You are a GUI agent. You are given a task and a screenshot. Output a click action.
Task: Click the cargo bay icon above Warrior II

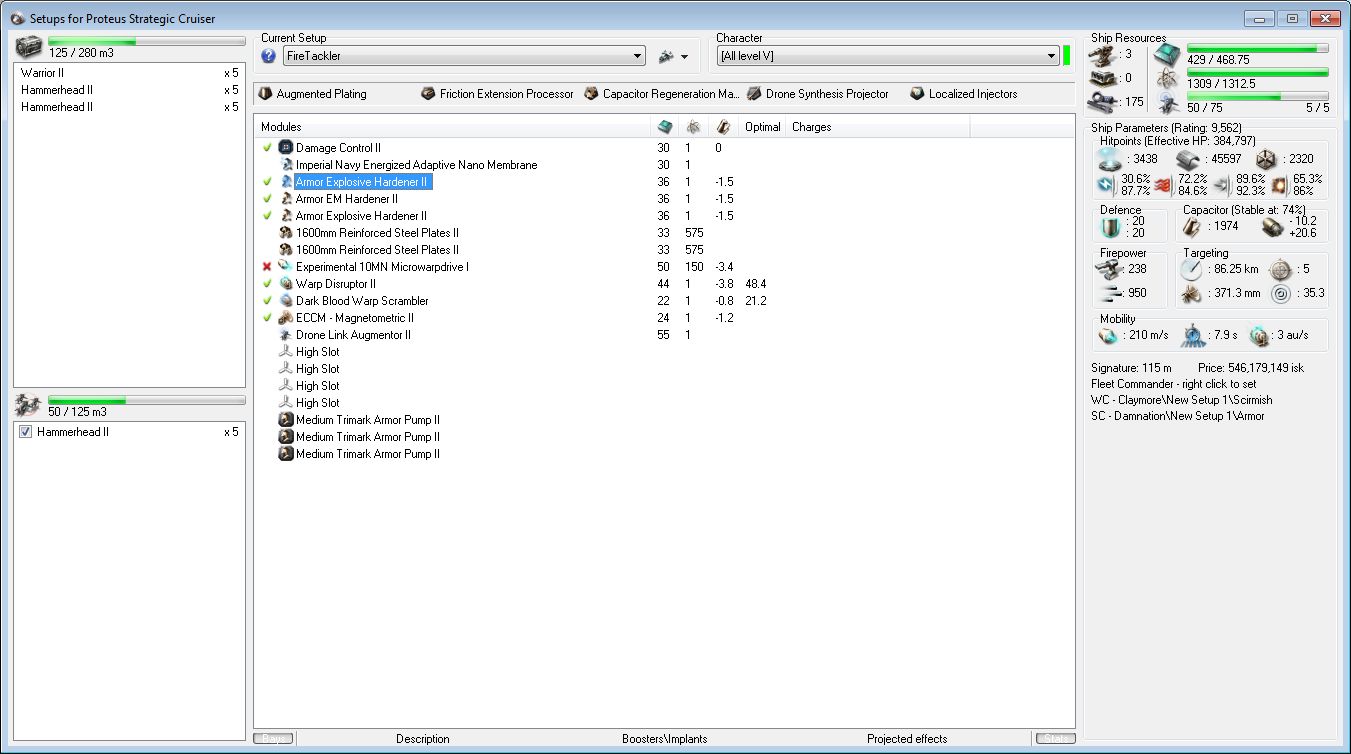[30, 47]
